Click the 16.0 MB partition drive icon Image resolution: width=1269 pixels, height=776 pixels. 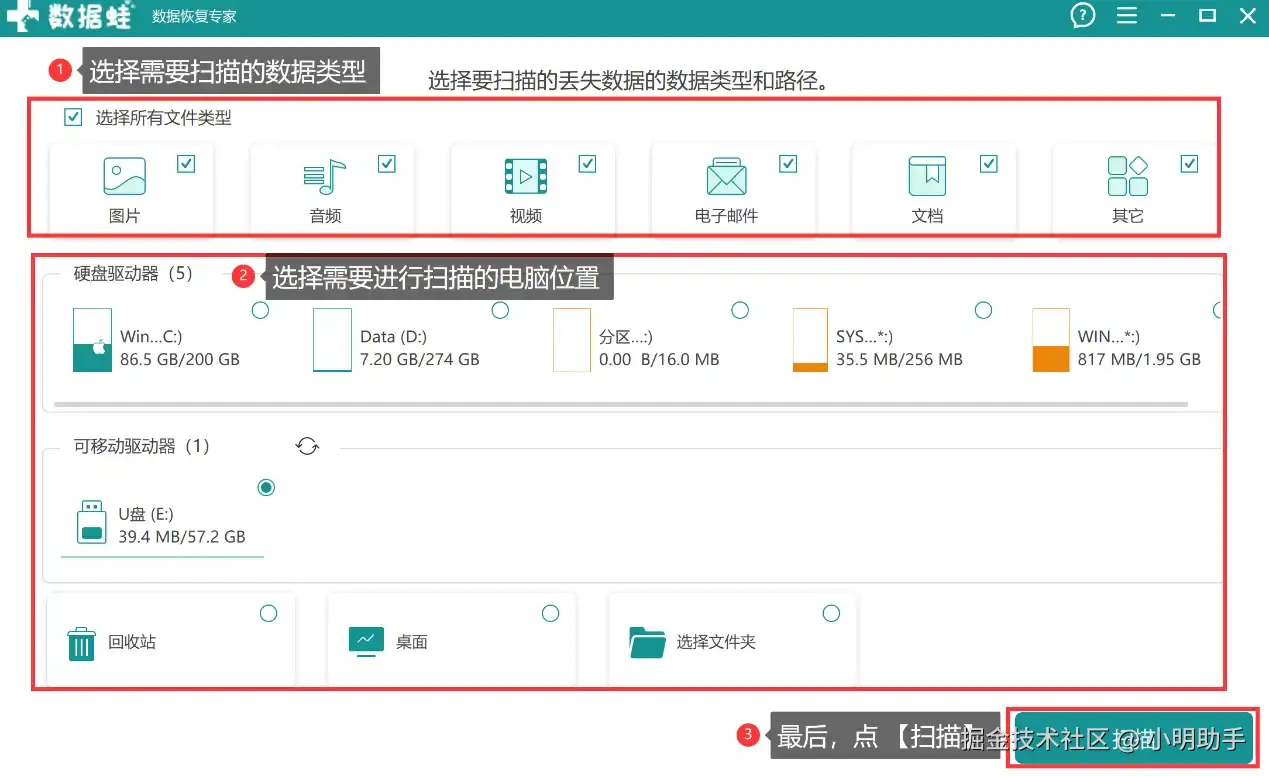(x=572, y=340)
